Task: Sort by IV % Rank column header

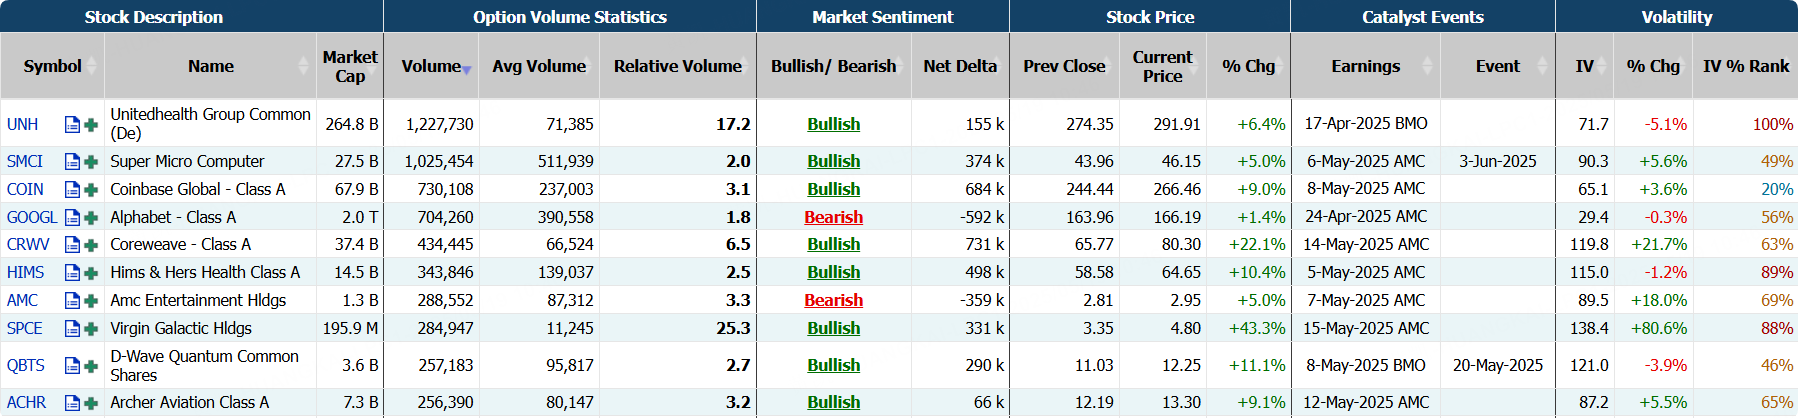Action: (x=1746, y=66)
